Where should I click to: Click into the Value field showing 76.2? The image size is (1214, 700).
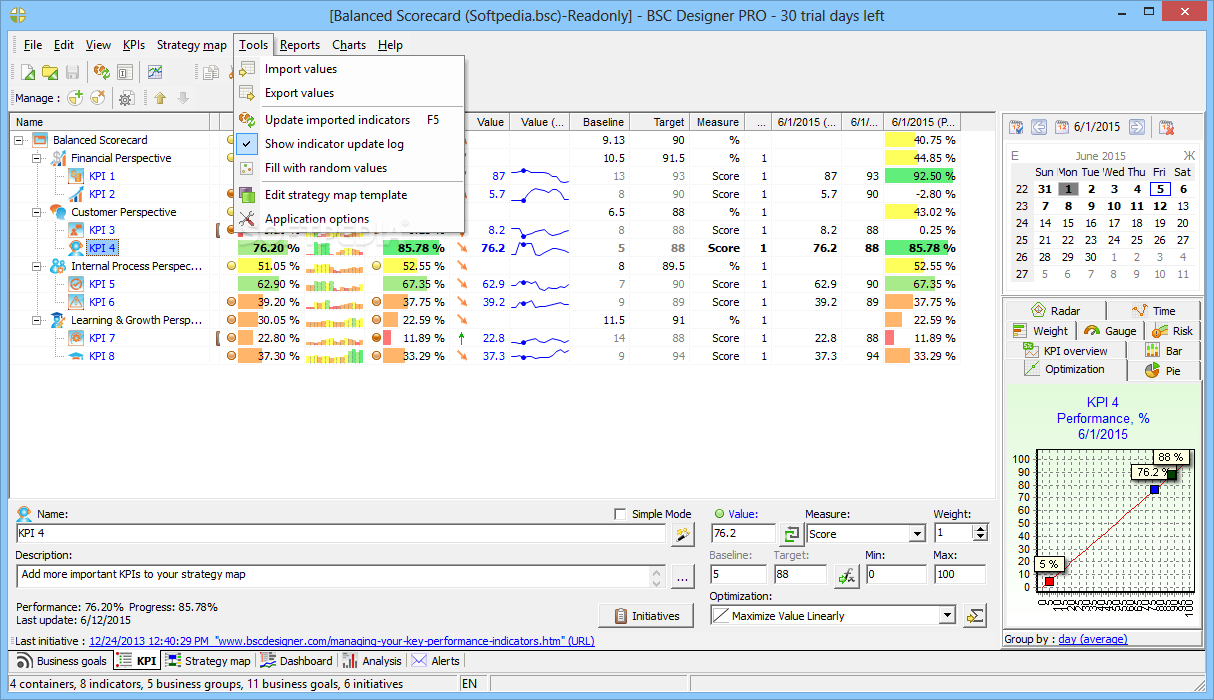coord(743,534)
